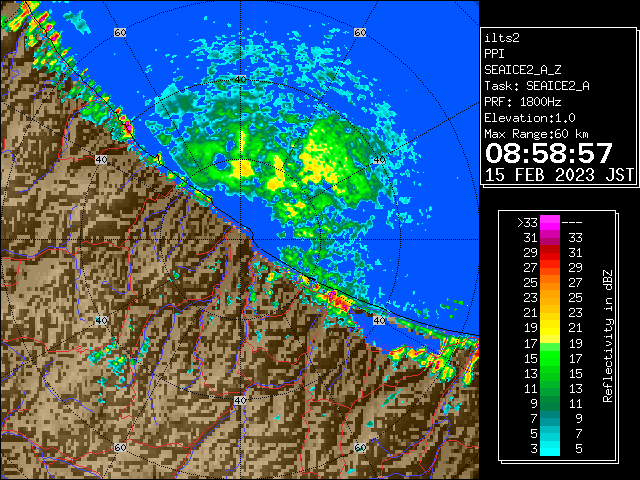
Task: Click the 'Max Range:60 km' line
Action: (537, 134)
